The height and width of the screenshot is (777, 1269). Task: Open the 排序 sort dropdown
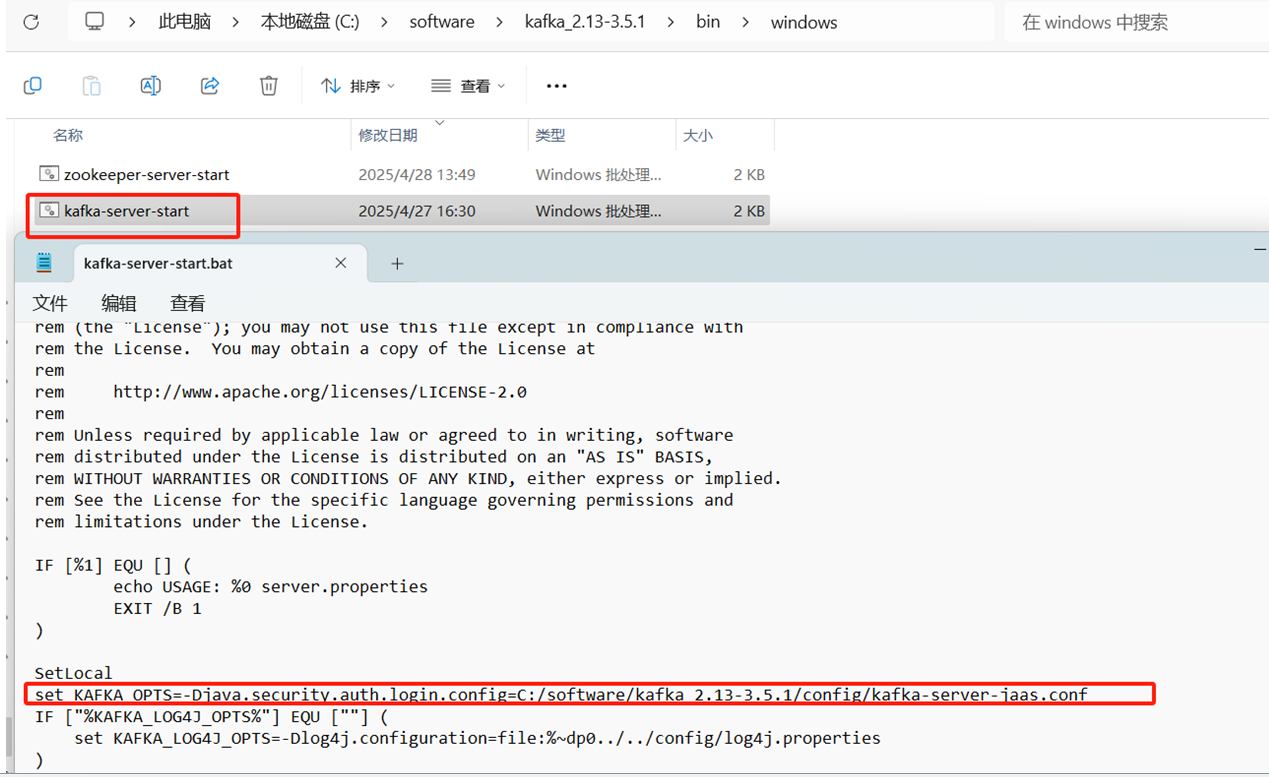tap(357, 86)
